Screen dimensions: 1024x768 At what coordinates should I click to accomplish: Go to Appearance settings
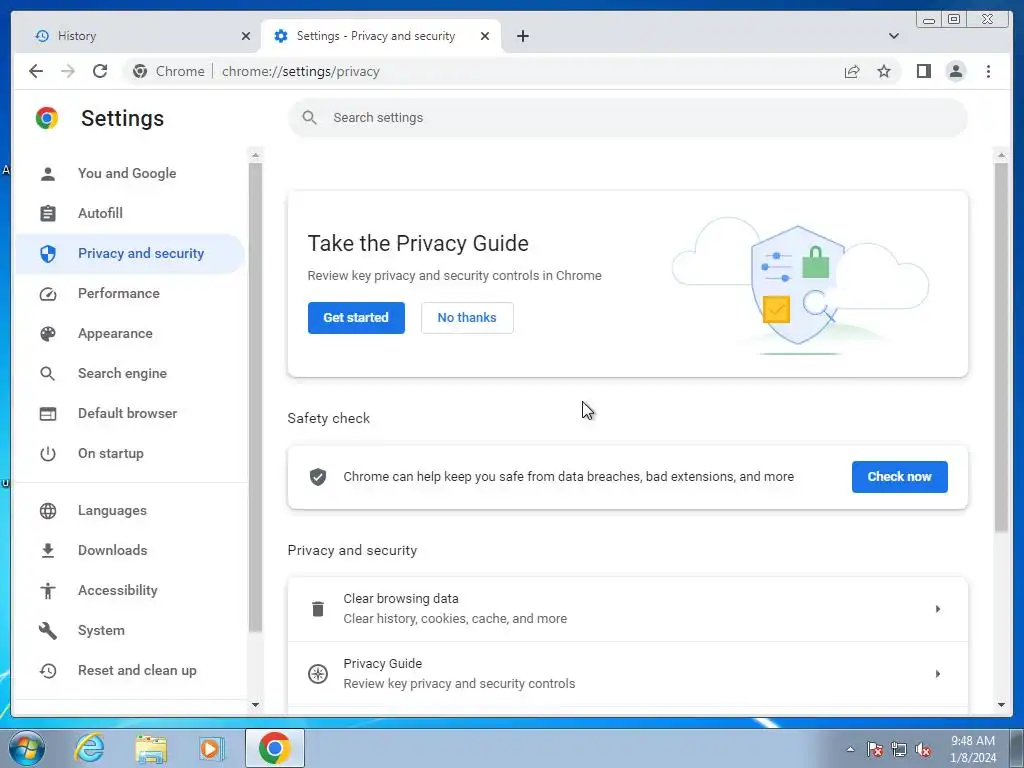116,334
